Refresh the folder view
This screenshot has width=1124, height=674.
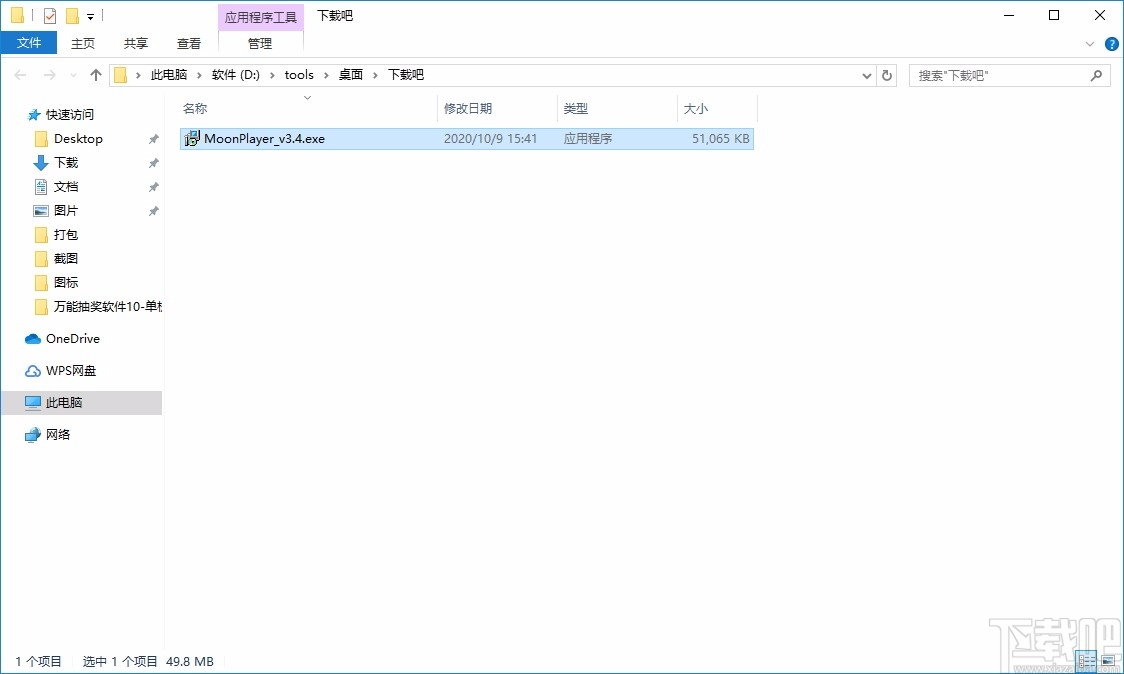tap(888, 74)
